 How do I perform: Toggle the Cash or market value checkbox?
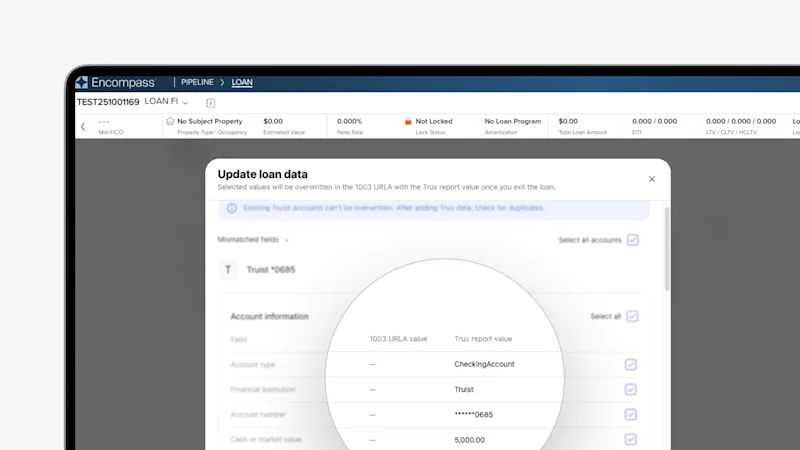point(631,439)
